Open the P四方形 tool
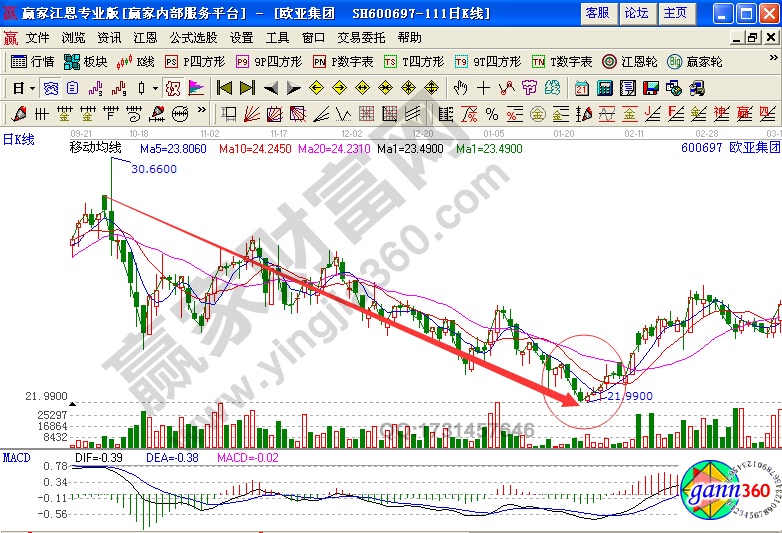This screenshot has width=782, height=533. point(191,61)
